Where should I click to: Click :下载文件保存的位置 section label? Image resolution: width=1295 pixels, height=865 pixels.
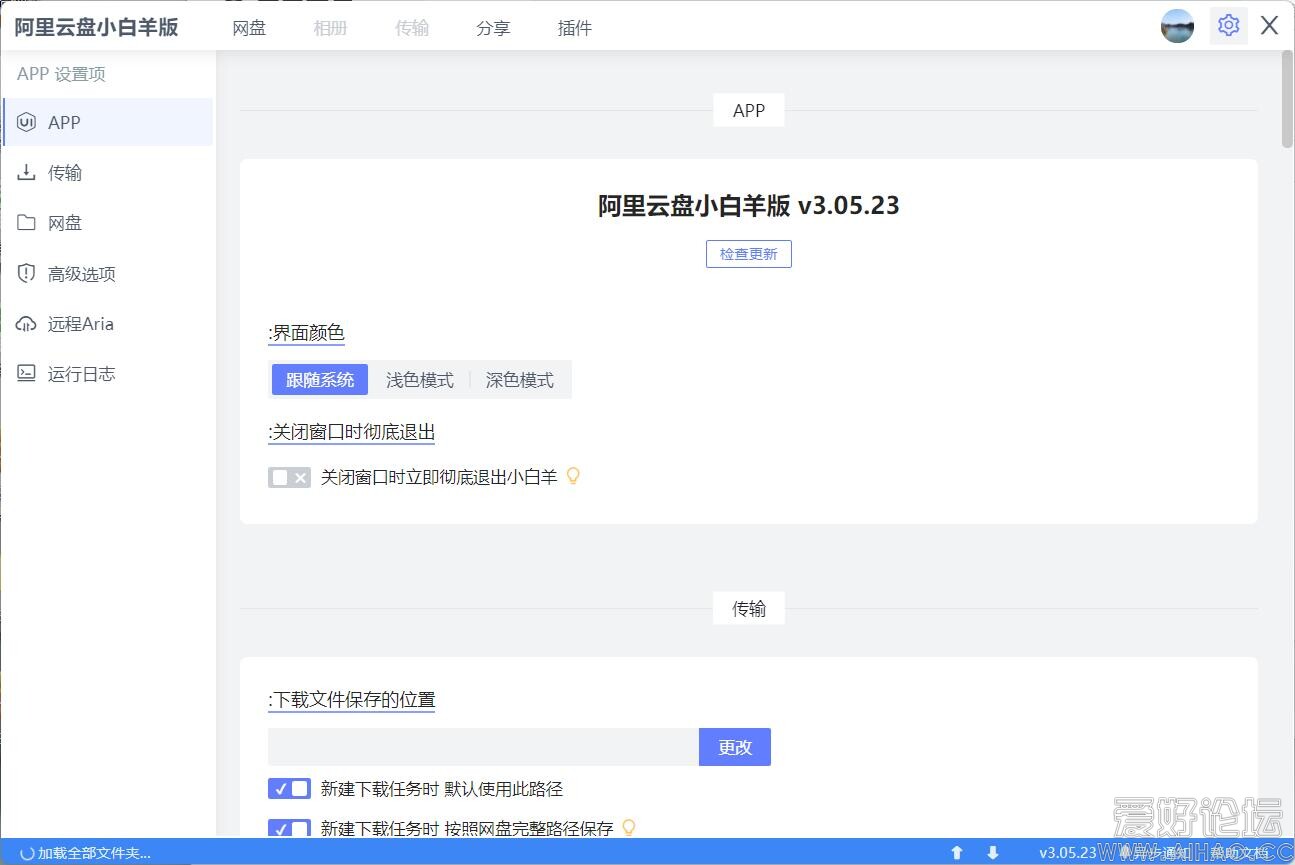(x=352, y=699)
